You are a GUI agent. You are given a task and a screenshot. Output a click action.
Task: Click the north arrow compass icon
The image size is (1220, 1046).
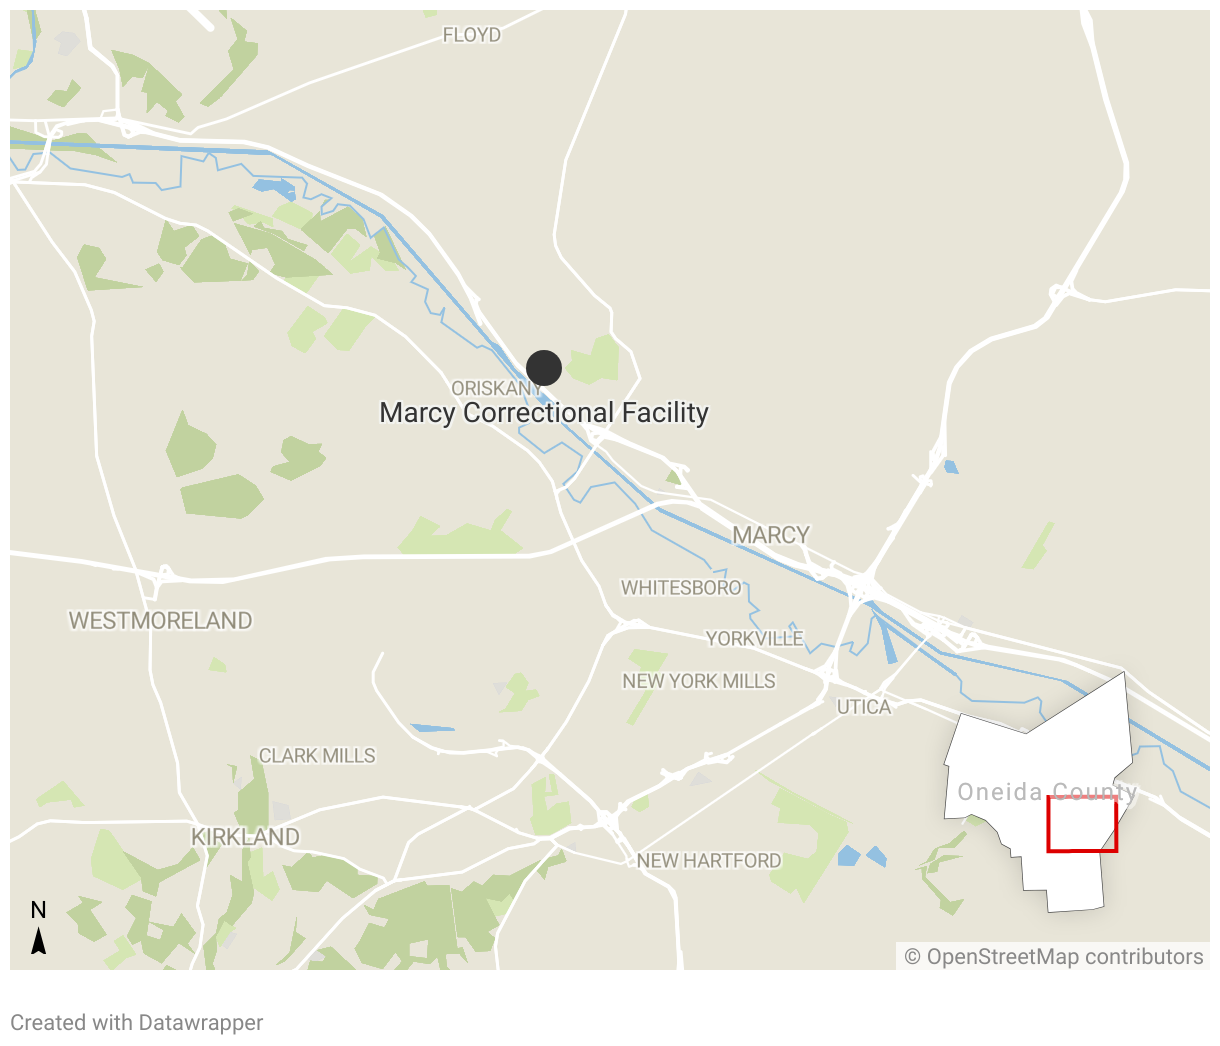39,941
